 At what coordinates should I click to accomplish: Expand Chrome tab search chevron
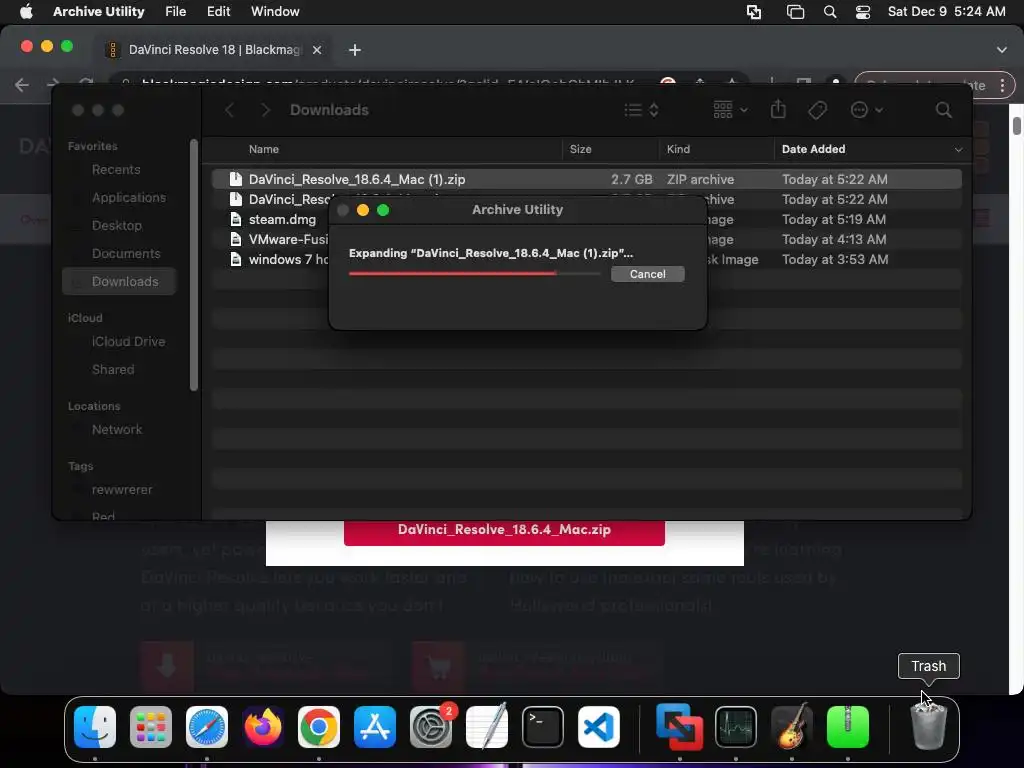1002,50
